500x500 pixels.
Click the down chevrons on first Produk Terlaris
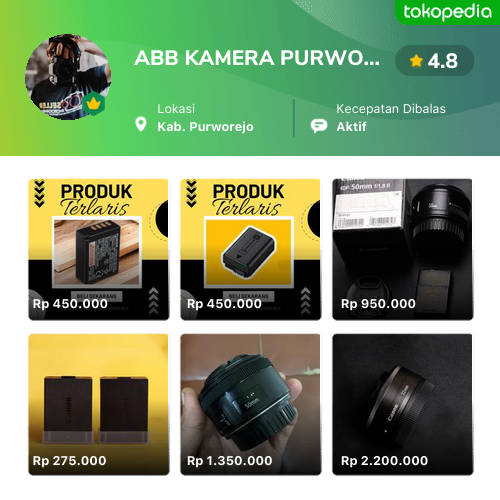[x=39, y=194]
